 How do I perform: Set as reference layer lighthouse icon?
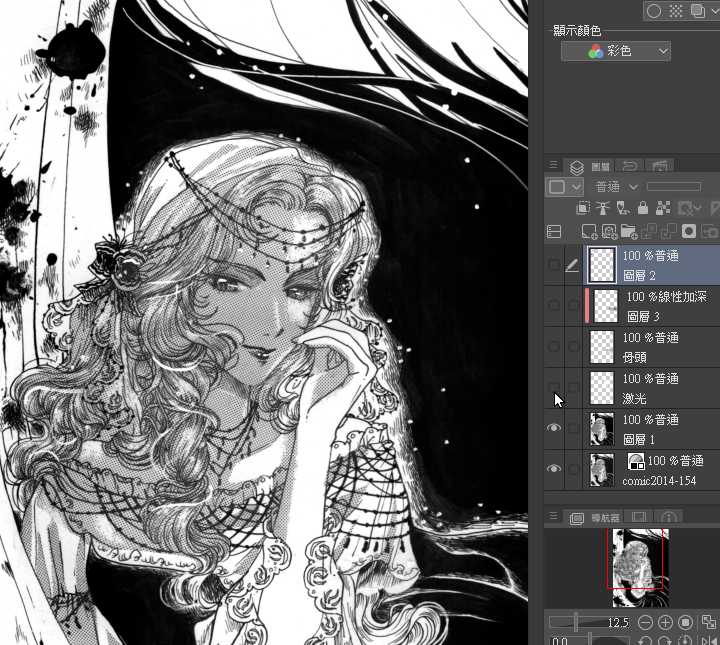603,208
